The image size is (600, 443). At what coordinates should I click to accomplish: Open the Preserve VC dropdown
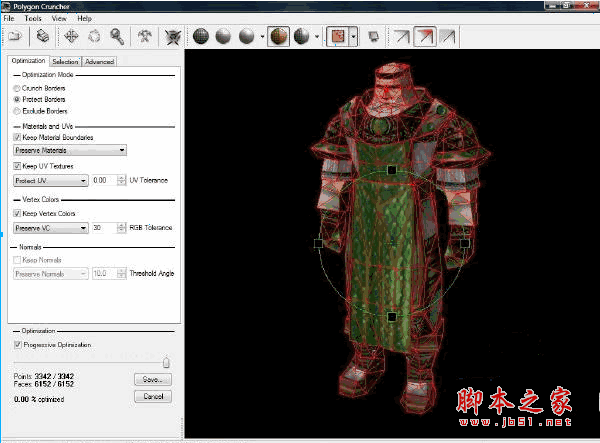[51, 228]
